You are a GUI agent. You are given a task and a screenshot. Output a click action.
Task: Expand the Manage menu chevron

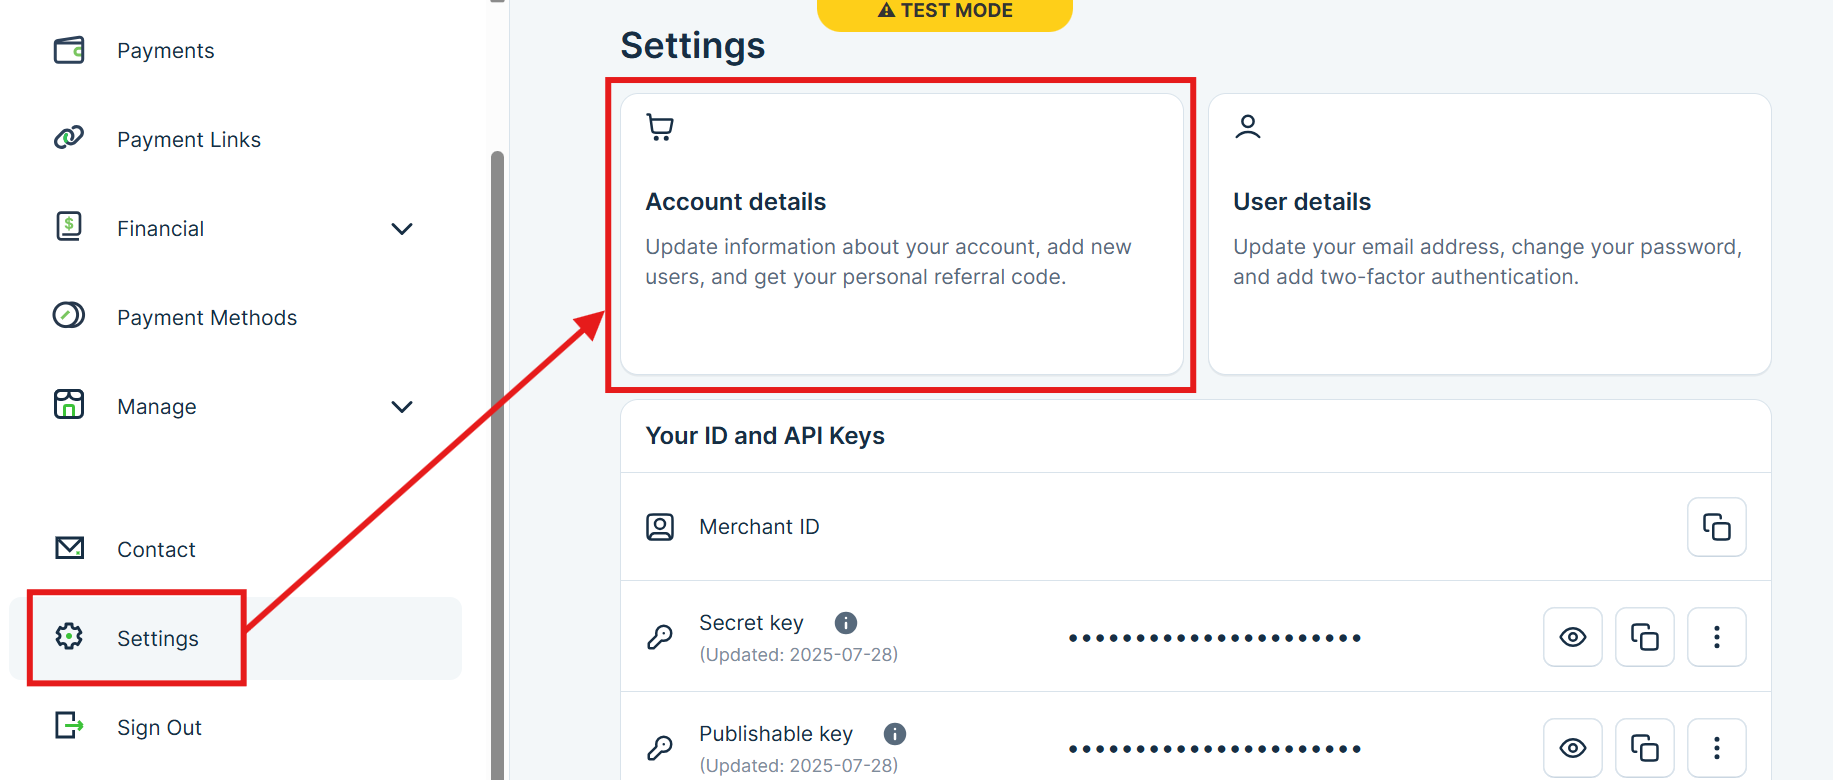[402, 407]
